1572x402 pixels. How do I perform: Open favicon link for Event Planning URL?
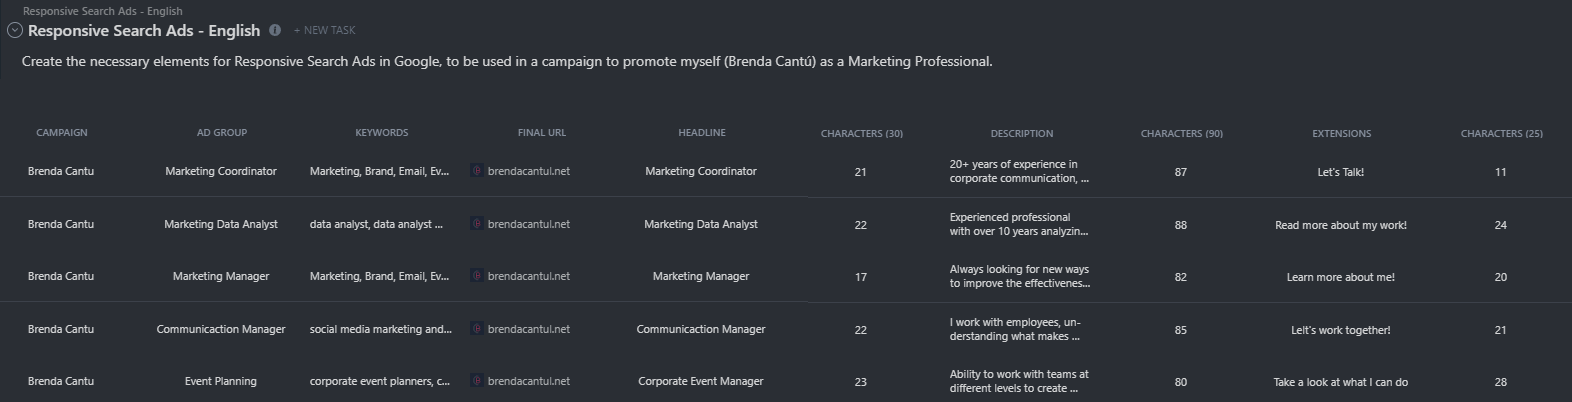[477, 381]
